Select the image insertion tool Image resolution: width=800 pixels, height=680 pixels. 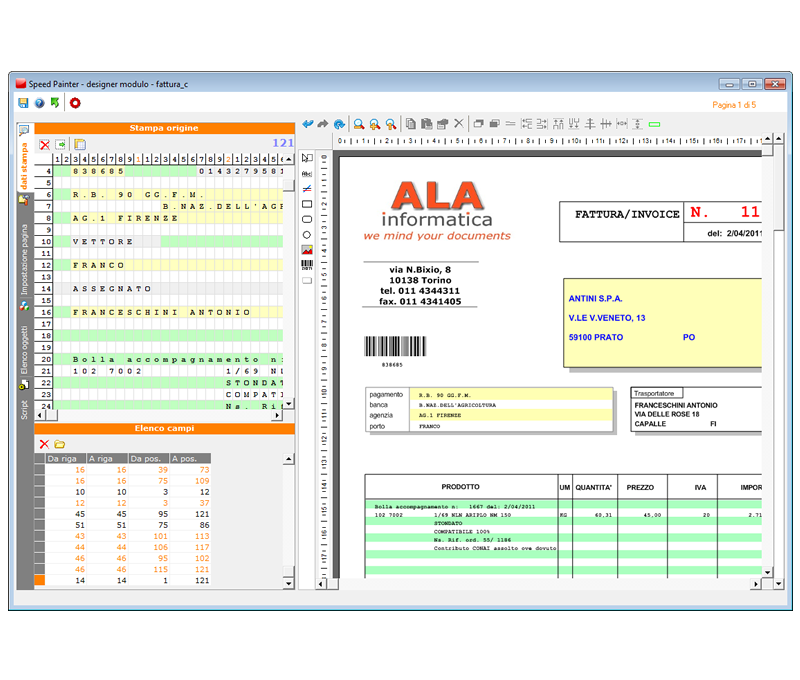[x=307, y=250]
